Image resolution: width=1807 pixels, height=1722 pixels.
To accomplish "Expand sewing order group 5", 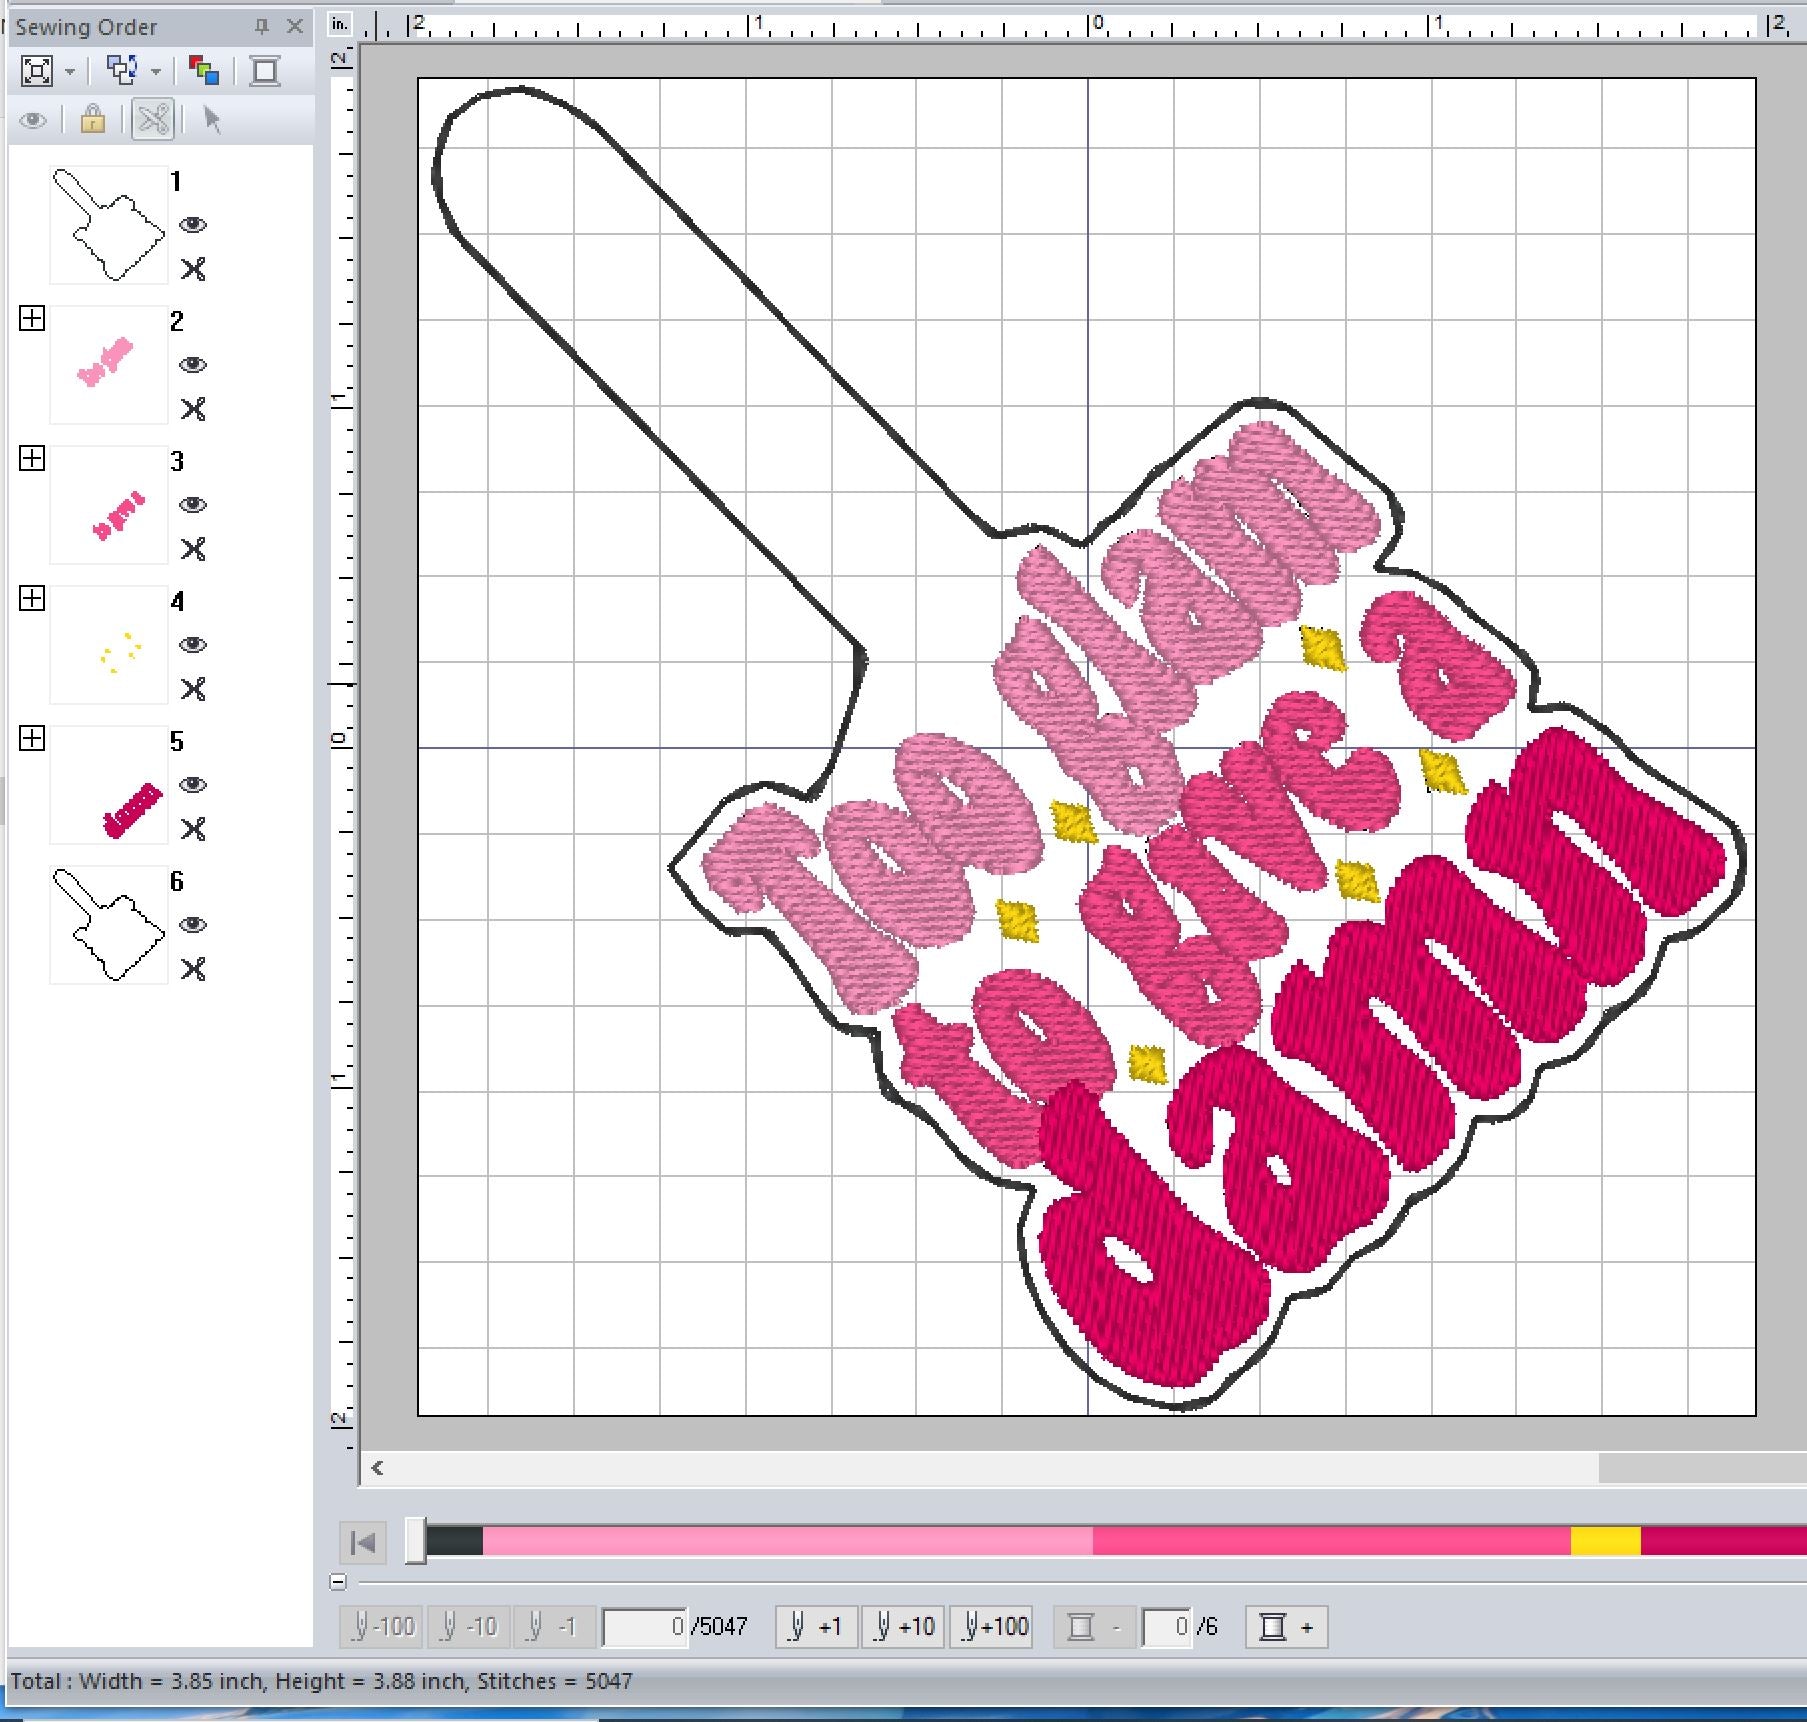I will (x=32, y=739).
